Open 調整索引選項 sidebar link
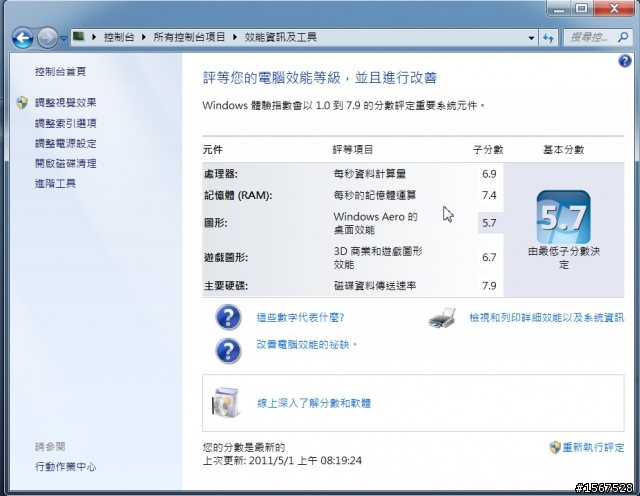Viewport: 640px width, 496px height. [66, 123]
